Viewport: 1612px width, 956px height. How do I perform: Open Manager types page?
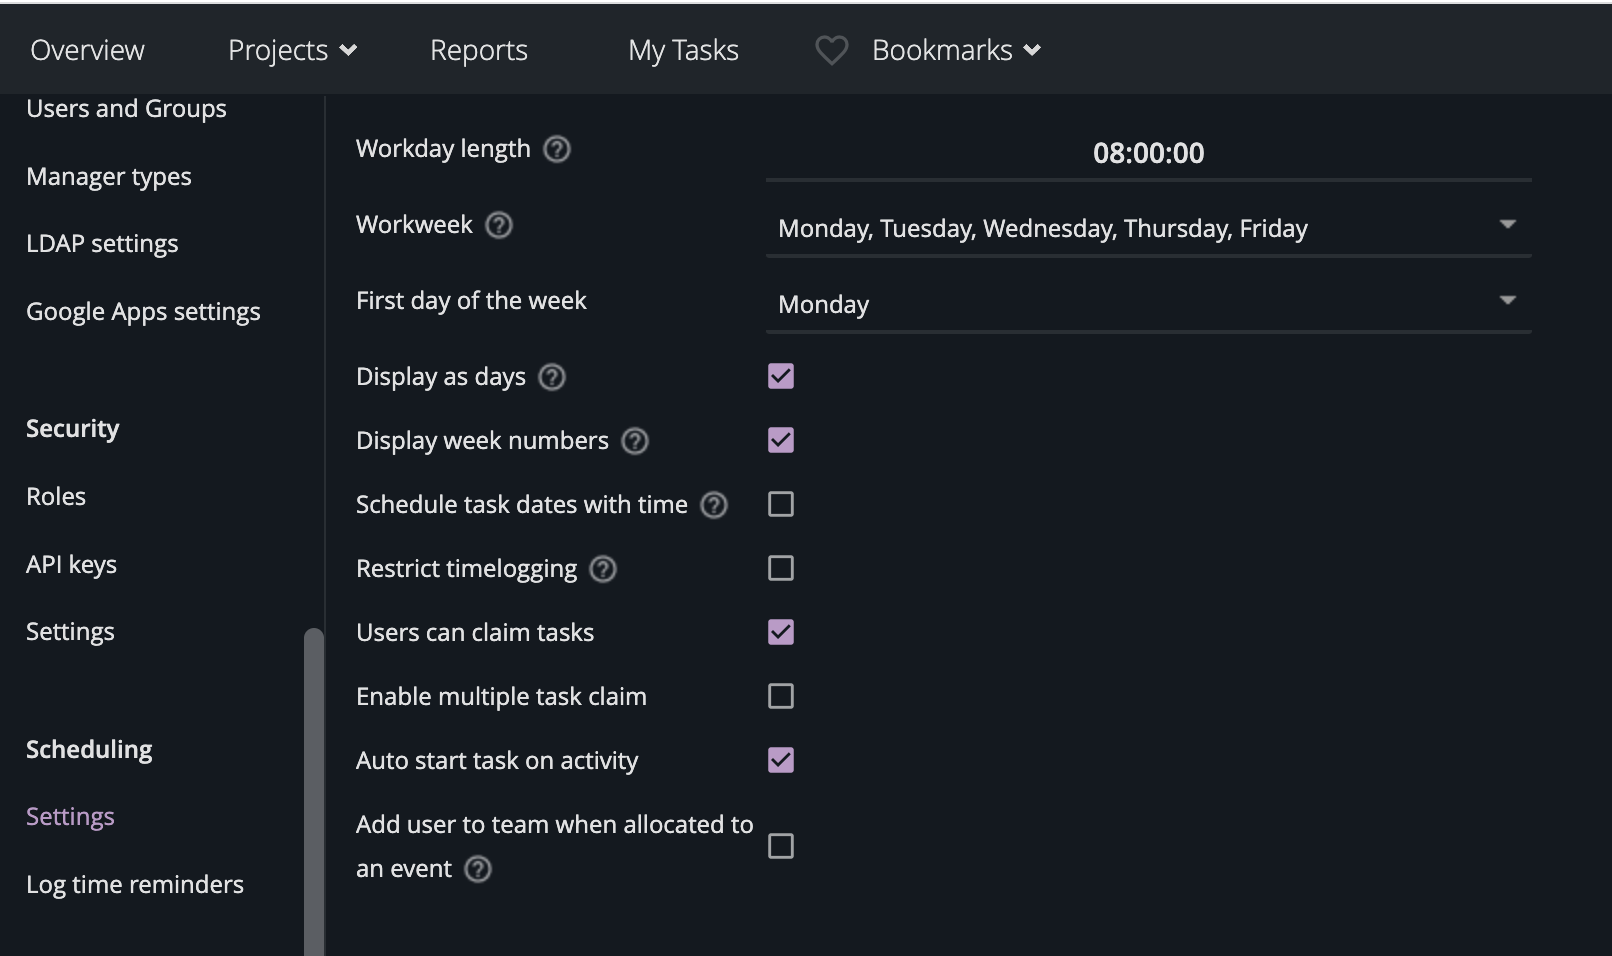(x=109, y=177)
